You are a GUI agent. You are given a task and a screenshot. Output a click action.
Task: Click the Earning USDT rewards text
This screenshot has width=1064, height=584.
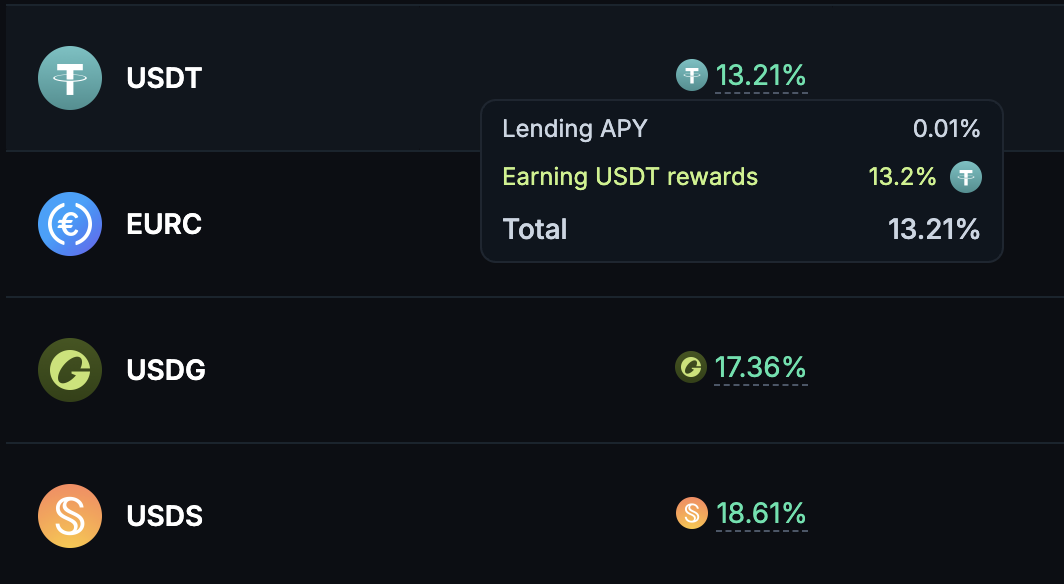point(630,178)
